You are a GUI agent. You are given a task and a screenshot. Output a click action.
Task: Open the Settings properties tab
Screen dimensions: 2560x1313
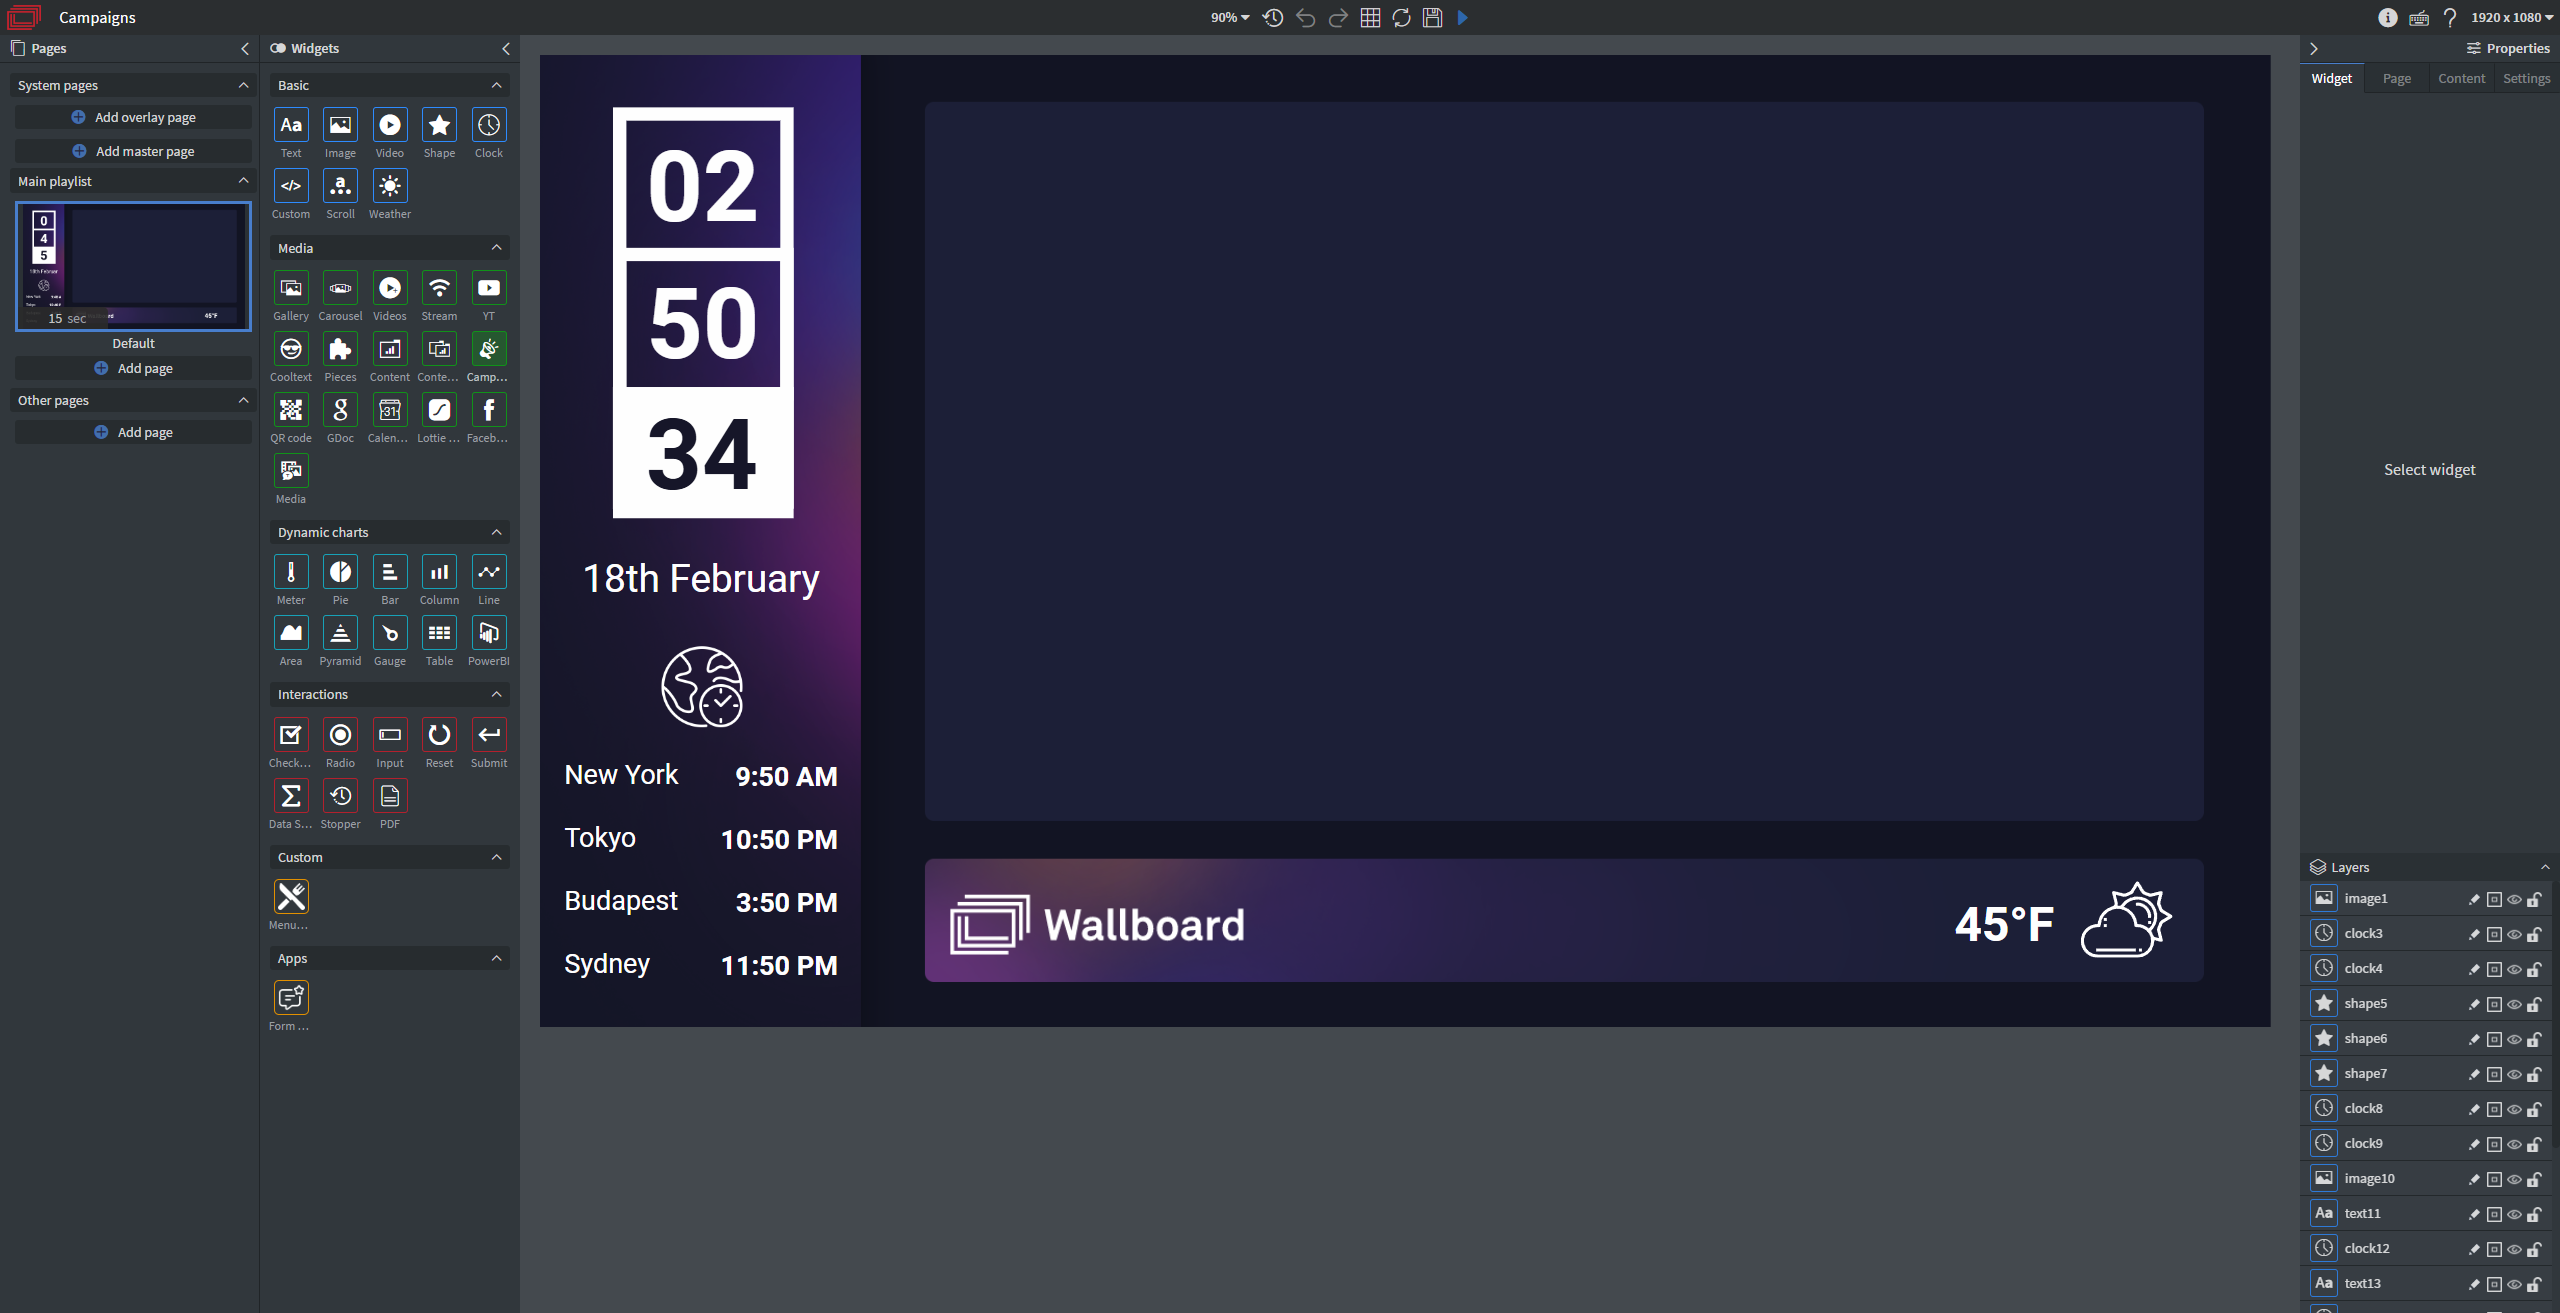click(x=2526, y=79)
